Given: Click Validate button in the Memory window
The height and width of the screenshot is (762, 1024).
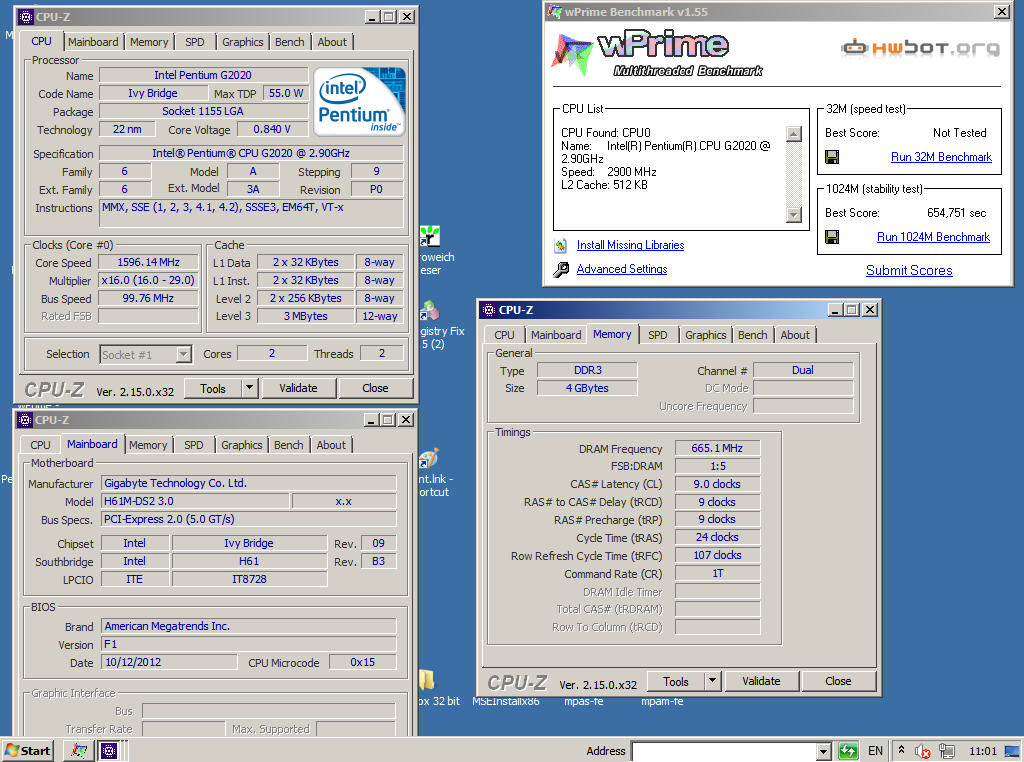Looking at the screenshot, I should (x=761, y=681).
